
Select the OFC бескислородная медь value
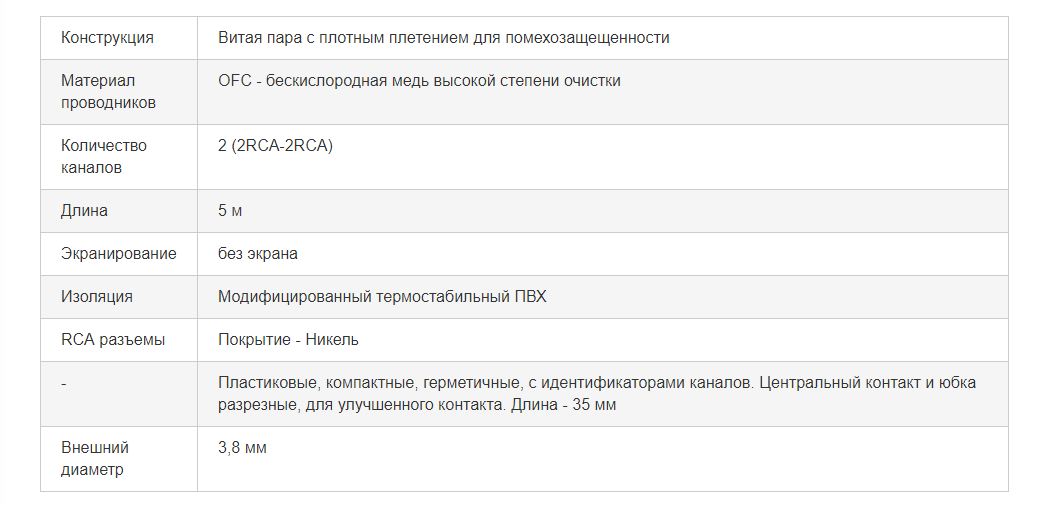[419, 81]
